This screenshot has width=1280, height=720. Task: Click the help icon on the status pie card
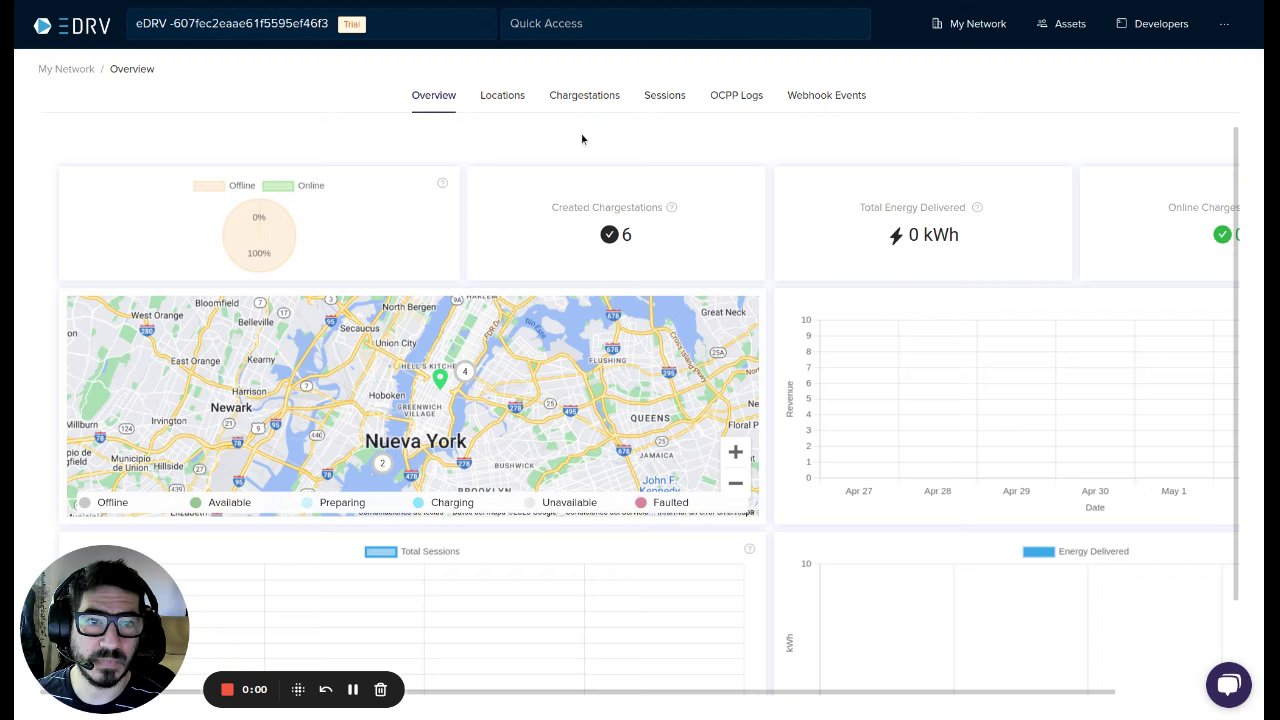pyautogui.click(x=442, y=183)
